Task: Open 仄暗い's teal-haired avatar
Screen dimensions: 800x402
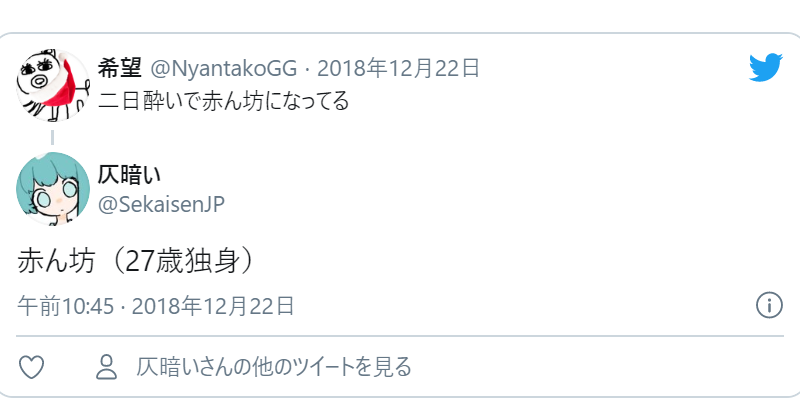Action: [x=53, y=189]
